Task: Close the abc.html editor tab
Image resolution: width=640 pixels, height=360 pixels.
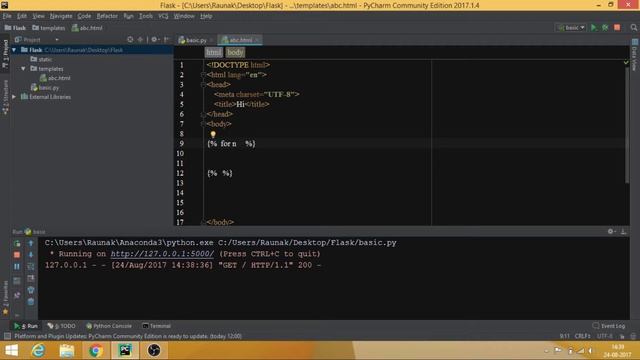Action: click(x=257, y=40)
